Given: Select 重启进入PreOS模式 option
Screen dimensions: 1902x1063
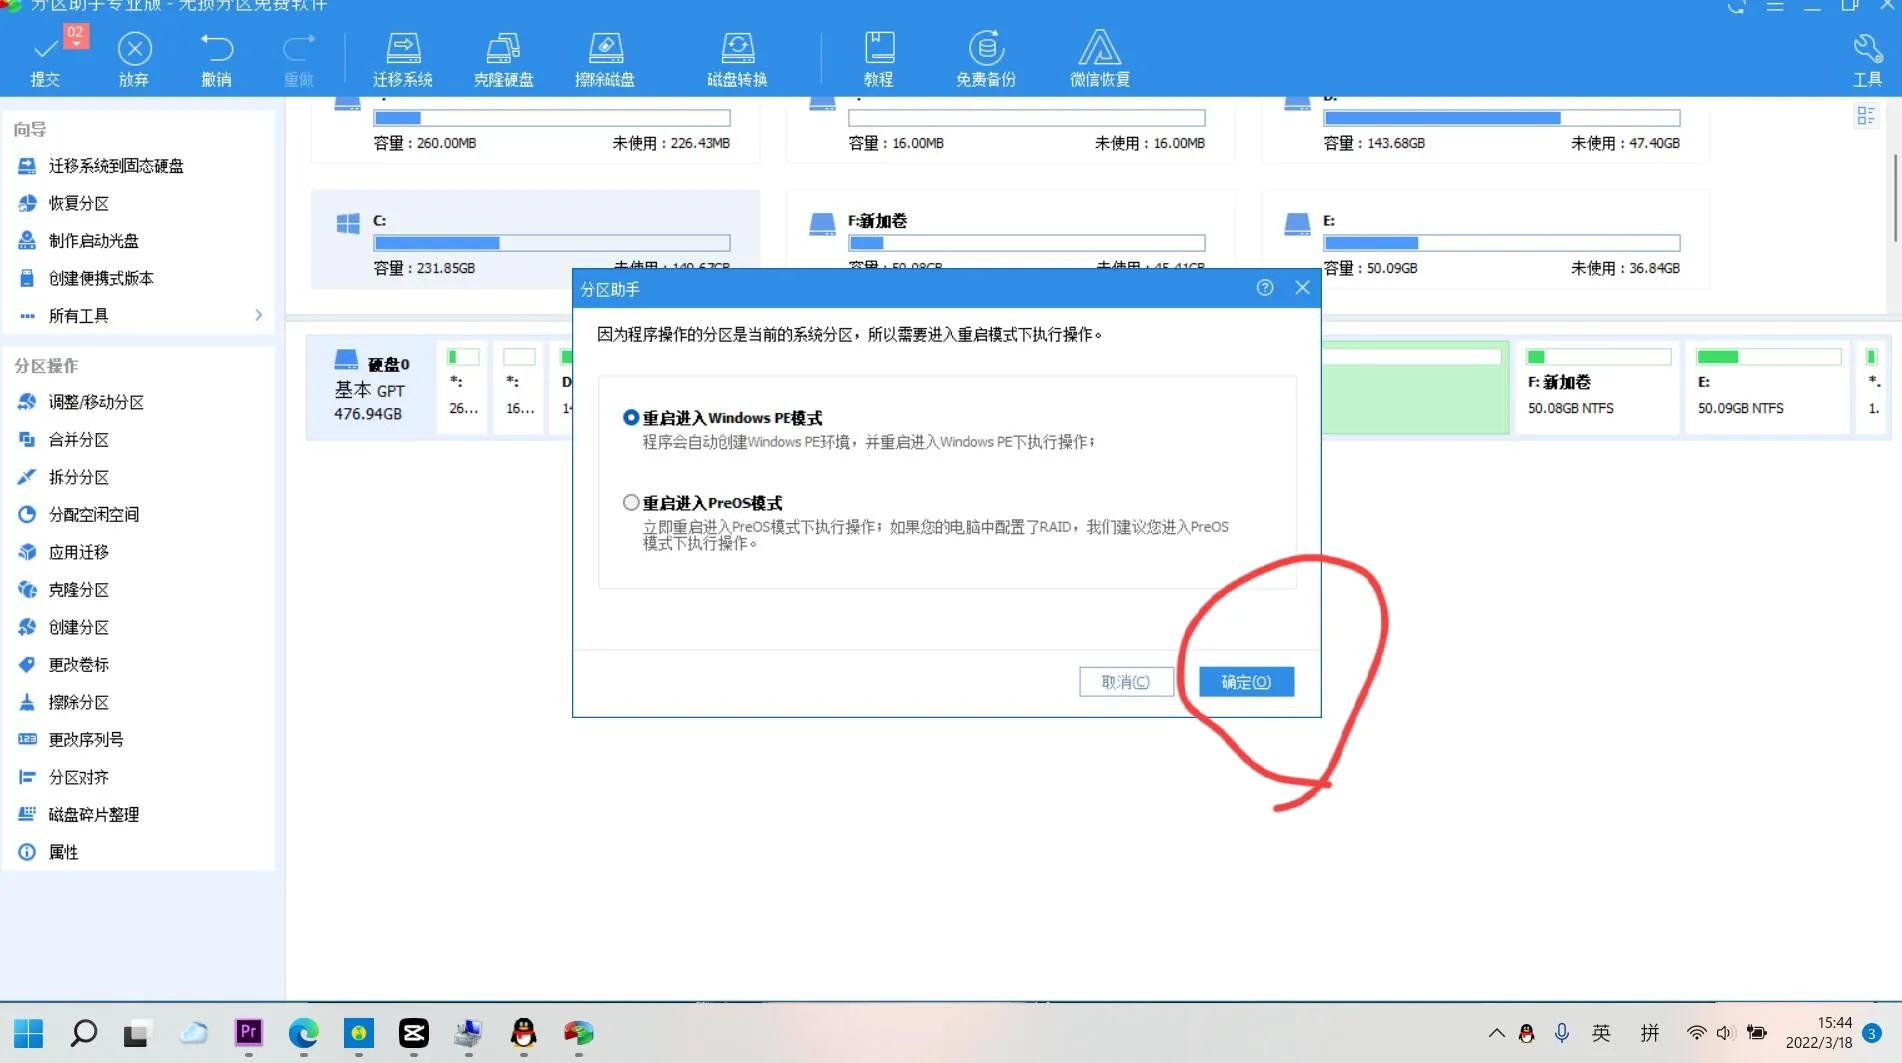Looking at the screenshot, I should coord(631,502).
